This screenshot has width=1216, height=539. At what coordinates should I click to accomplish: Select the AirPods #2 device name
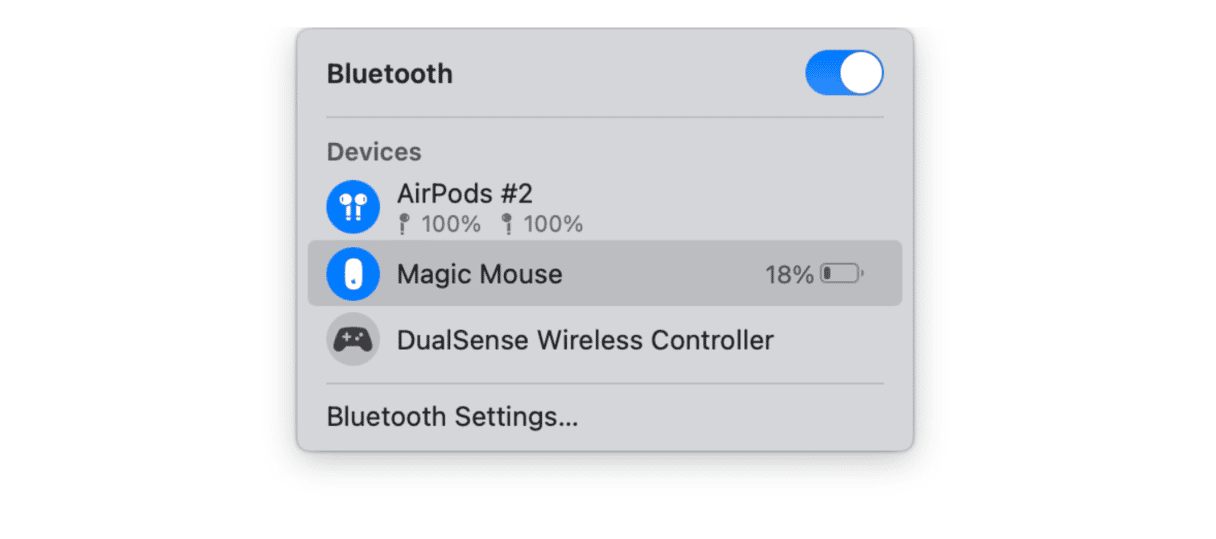point(464,193)
